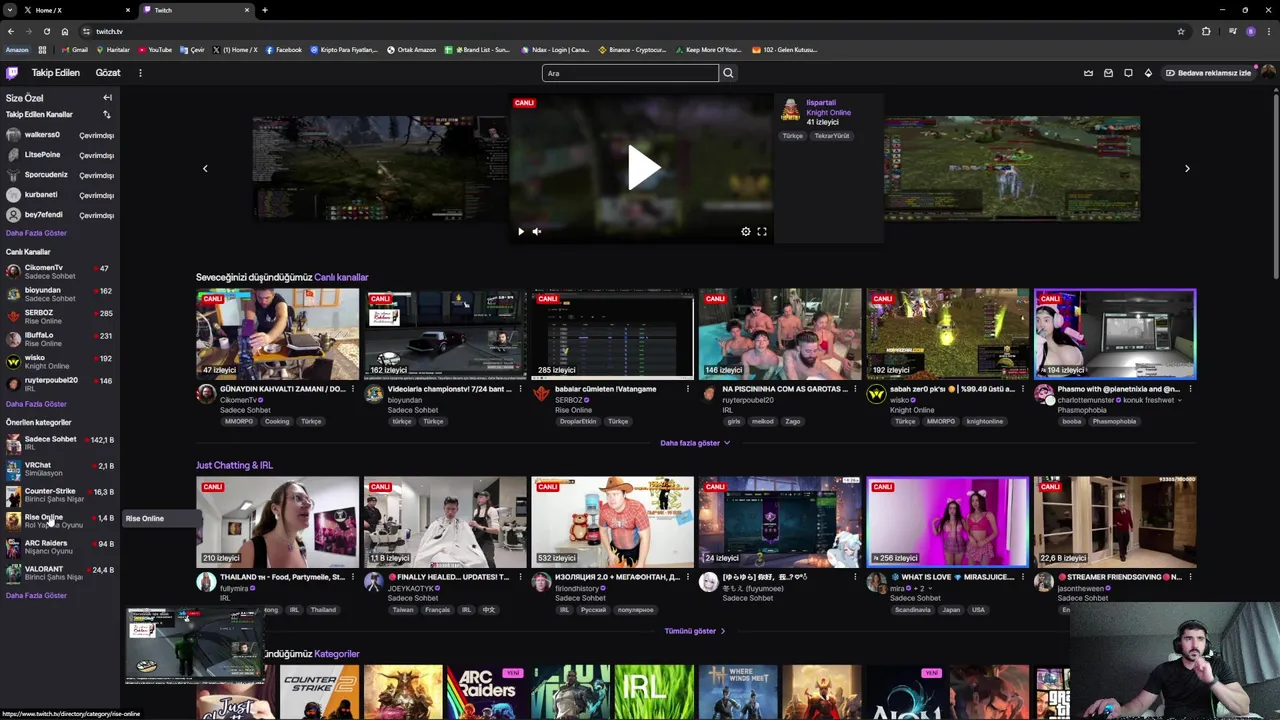The image size is (1280, 720).
Task: Open SERBOZ channel in sidebar
Action: tap(60, 316)
